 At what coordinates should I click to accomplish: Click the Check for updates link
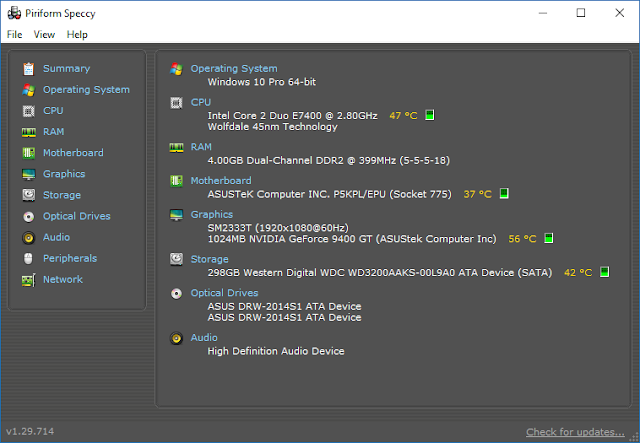pyautogui.click(x=575, y=432)
